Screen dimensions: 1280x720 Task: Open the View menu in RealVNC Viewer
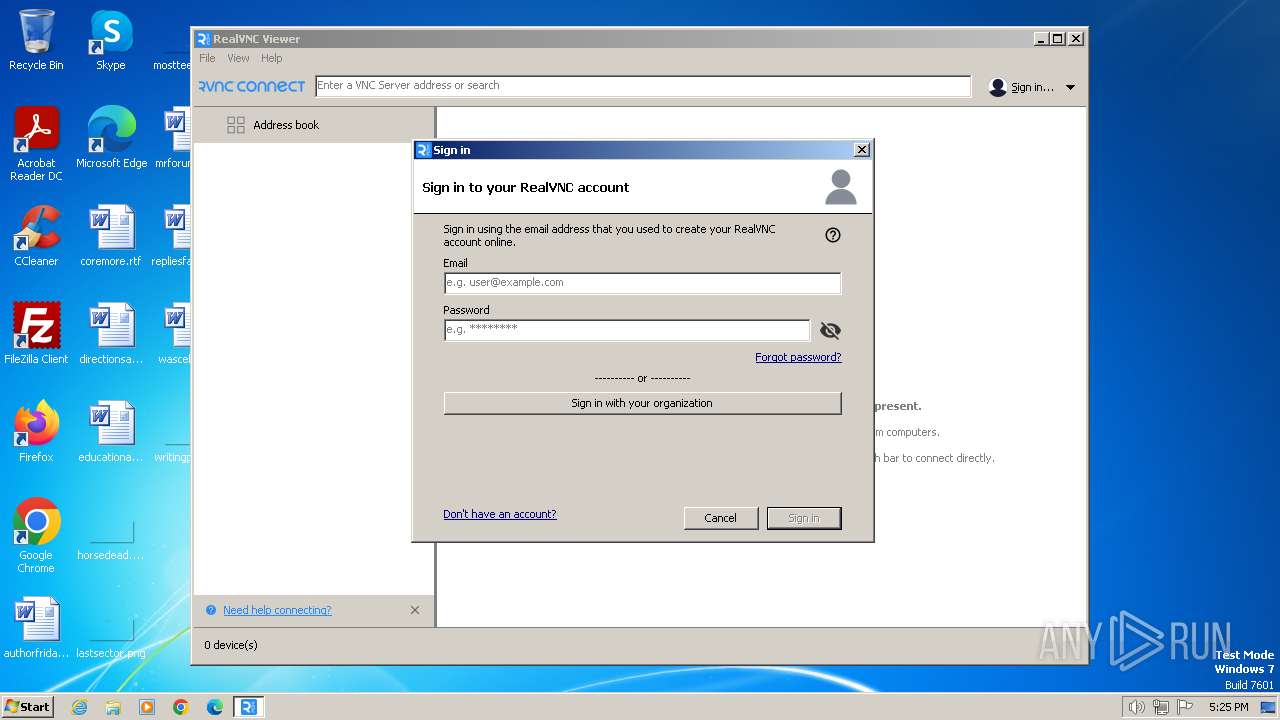point(238,58)
